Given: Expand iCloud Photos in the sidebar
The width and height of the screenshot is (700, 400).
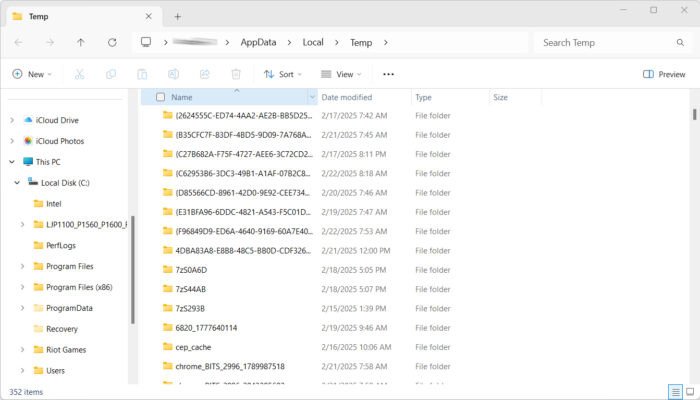Looking at the screenshot, I should pyautogui.click(x=12, y=141).
